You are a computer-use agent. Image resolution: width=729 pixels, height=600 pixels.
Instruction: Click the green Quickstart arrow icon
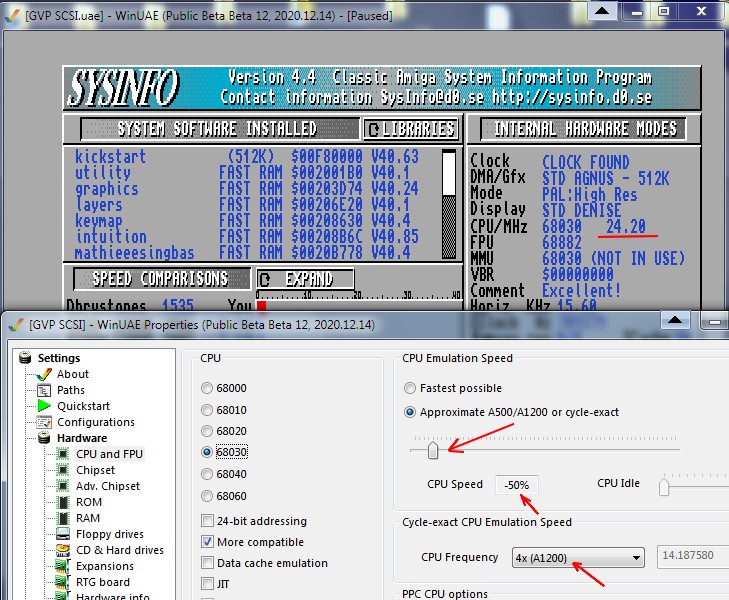[44, 406]
